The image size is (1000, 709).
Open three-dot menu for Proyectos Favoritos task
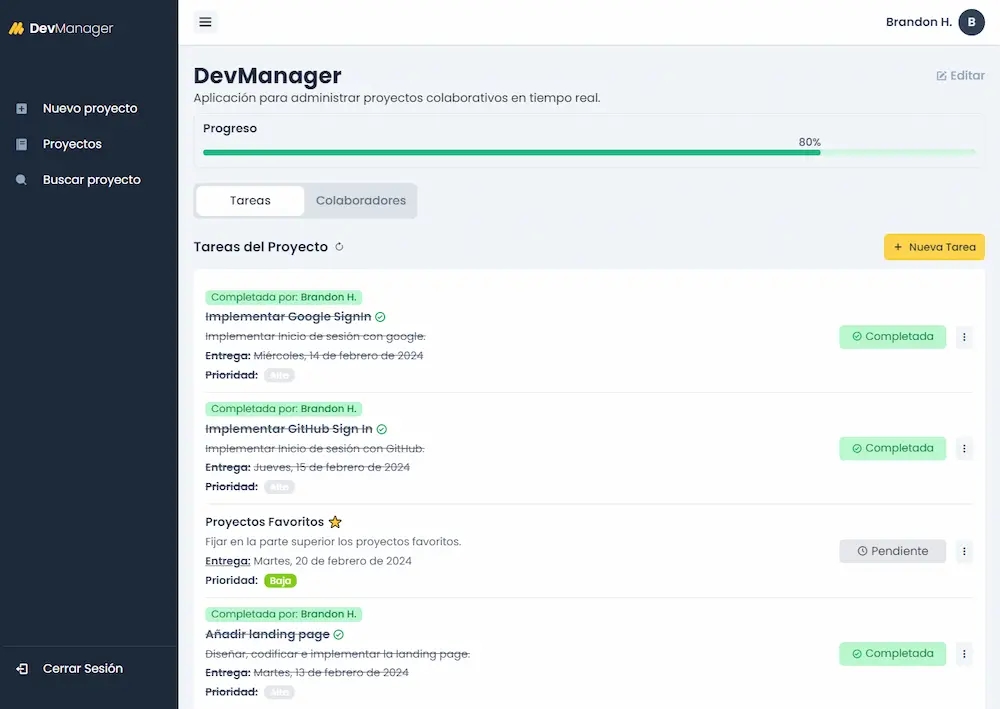click(x=964, y=551)
